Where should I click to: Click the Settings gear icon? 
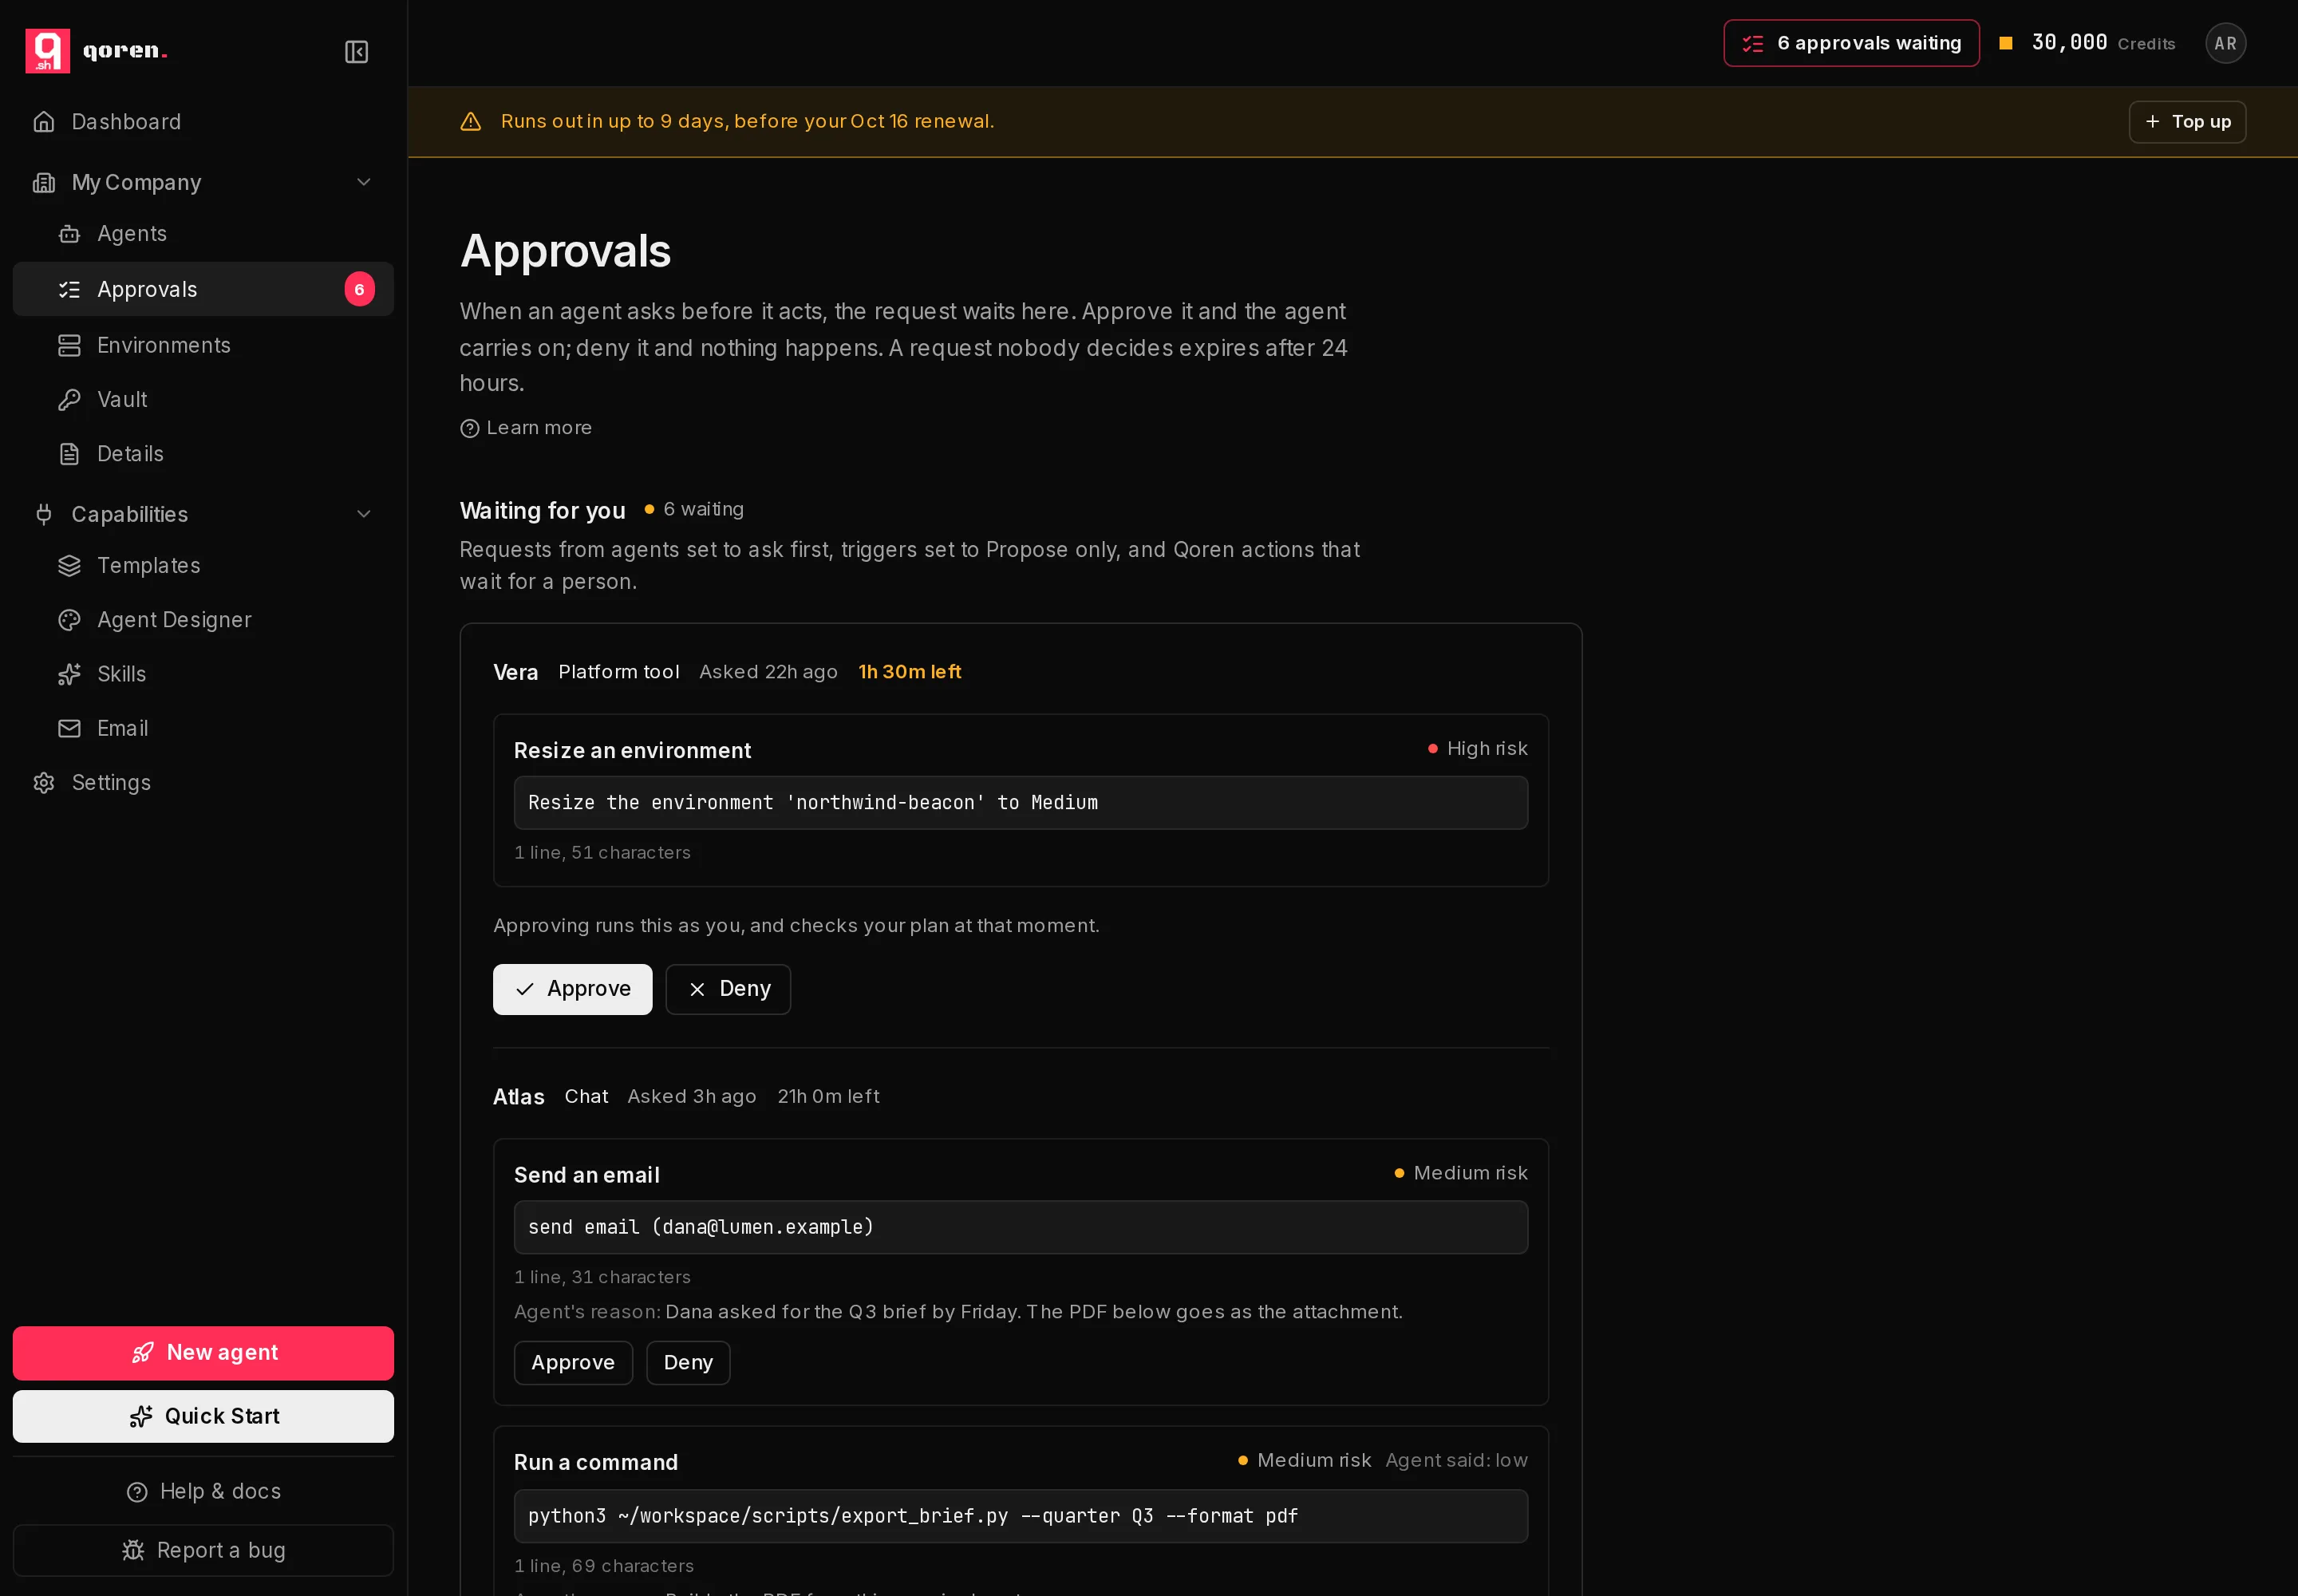click(x=43, y=783)
